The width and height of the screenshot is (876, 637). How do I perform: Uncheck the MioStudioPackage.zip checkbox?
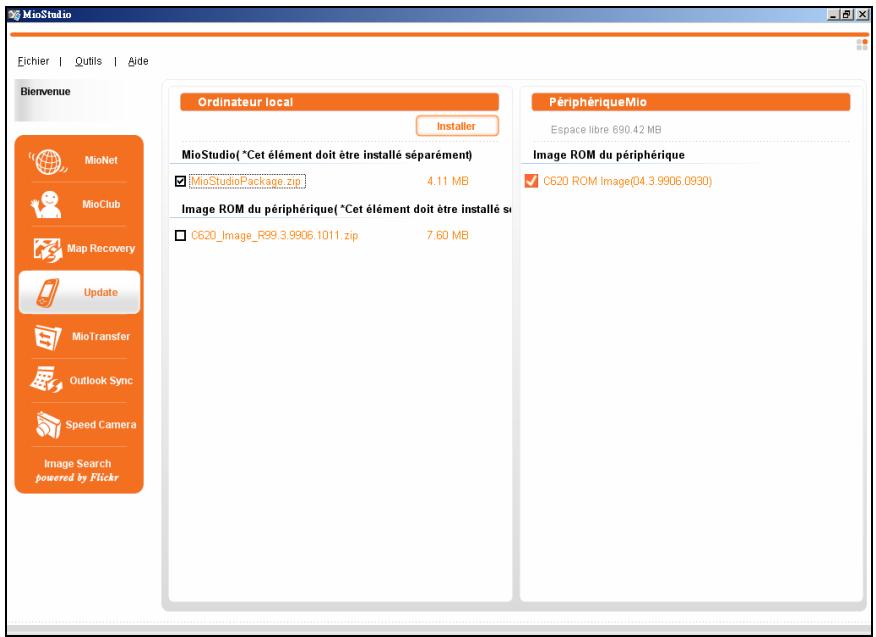pyautogui.click(x=180, y=181)
